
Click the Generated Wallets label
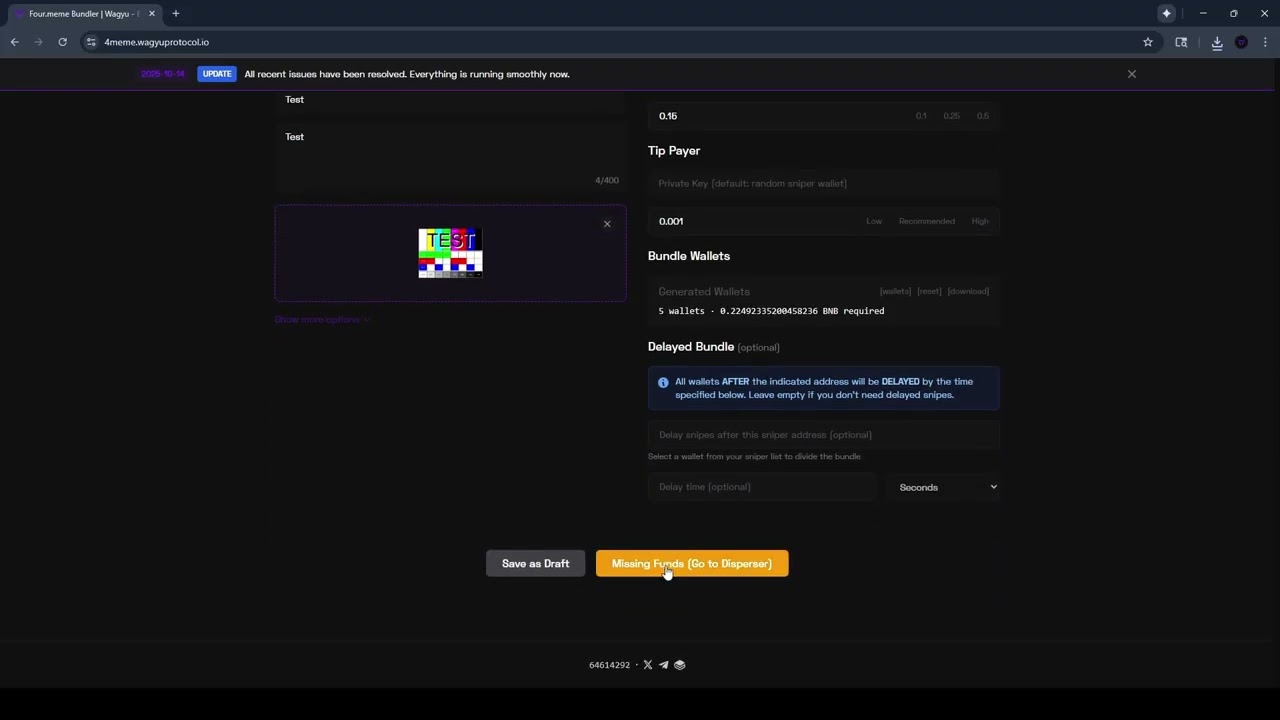(x=704, y=292)
